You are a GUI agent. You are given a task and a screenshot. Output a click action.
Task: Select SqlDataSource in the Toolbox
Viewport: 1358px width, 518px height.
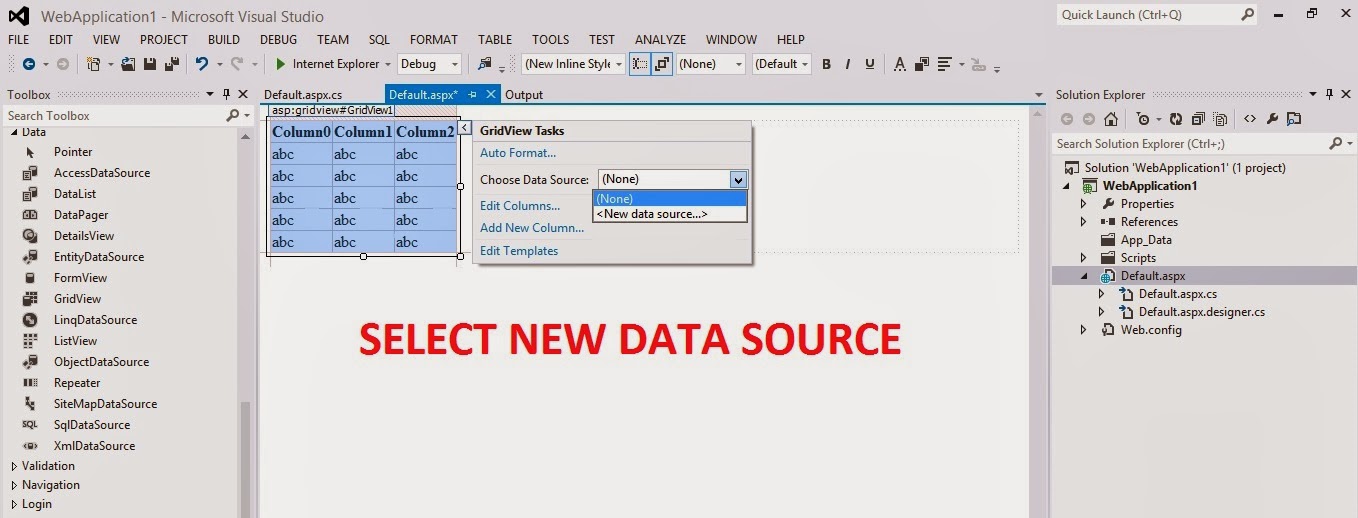click(x=92, y=425)
